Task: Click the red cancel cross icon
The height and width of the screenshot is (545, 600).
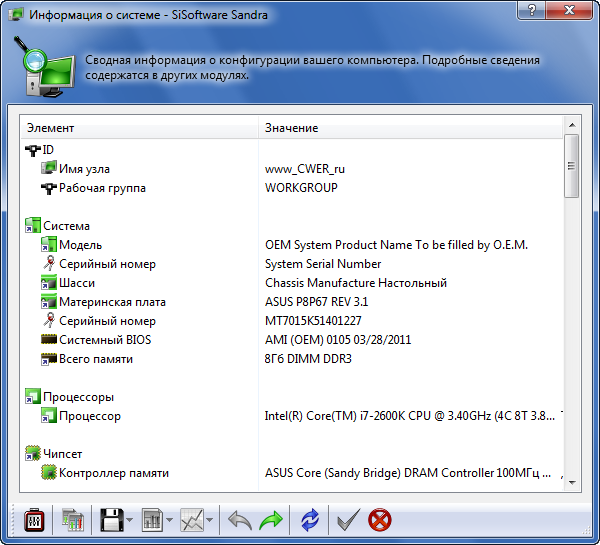Action: click(x=380, y=520)
